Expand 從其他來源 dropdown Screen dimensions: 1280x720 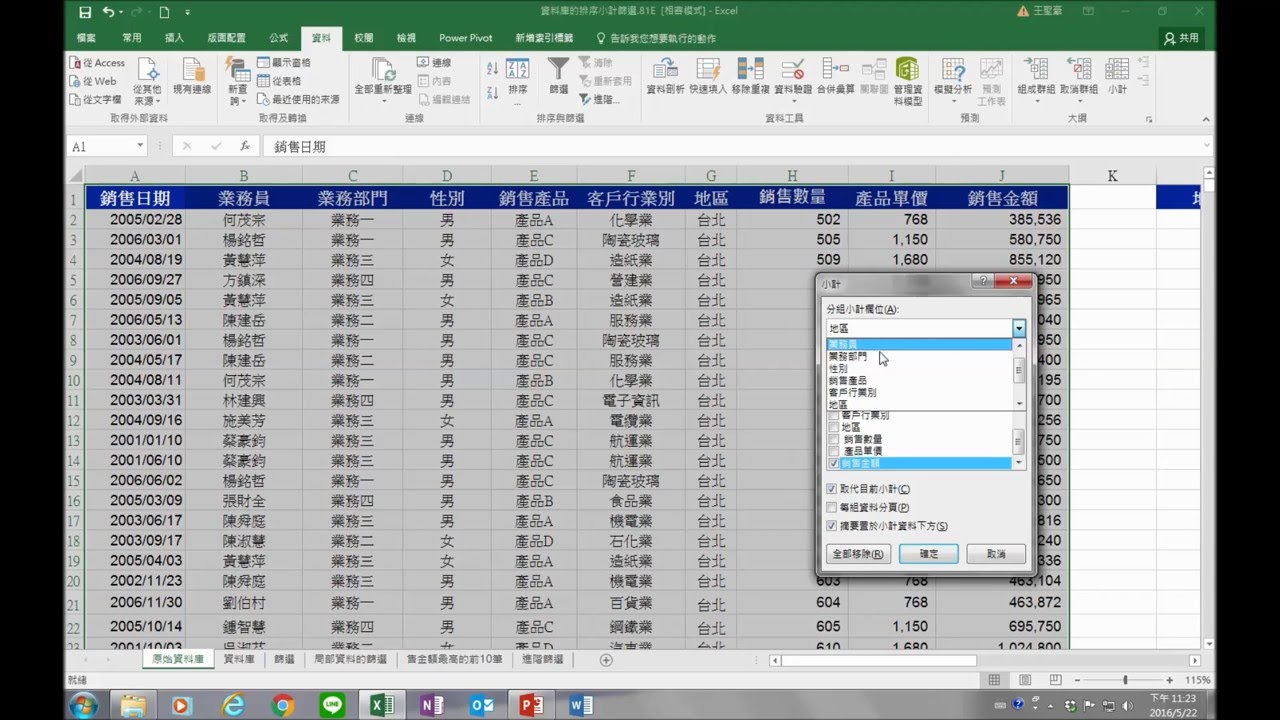coord(147,82)
